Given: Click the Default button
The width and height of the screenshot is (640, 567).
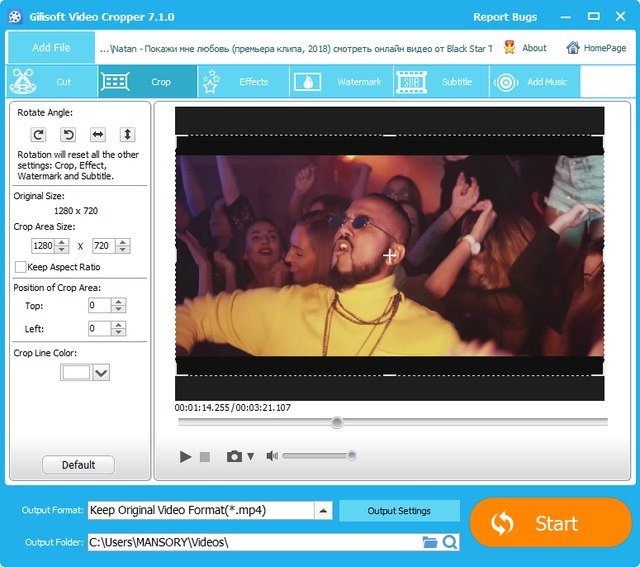Looking at the screenshot, I should (x=78, y=465).
